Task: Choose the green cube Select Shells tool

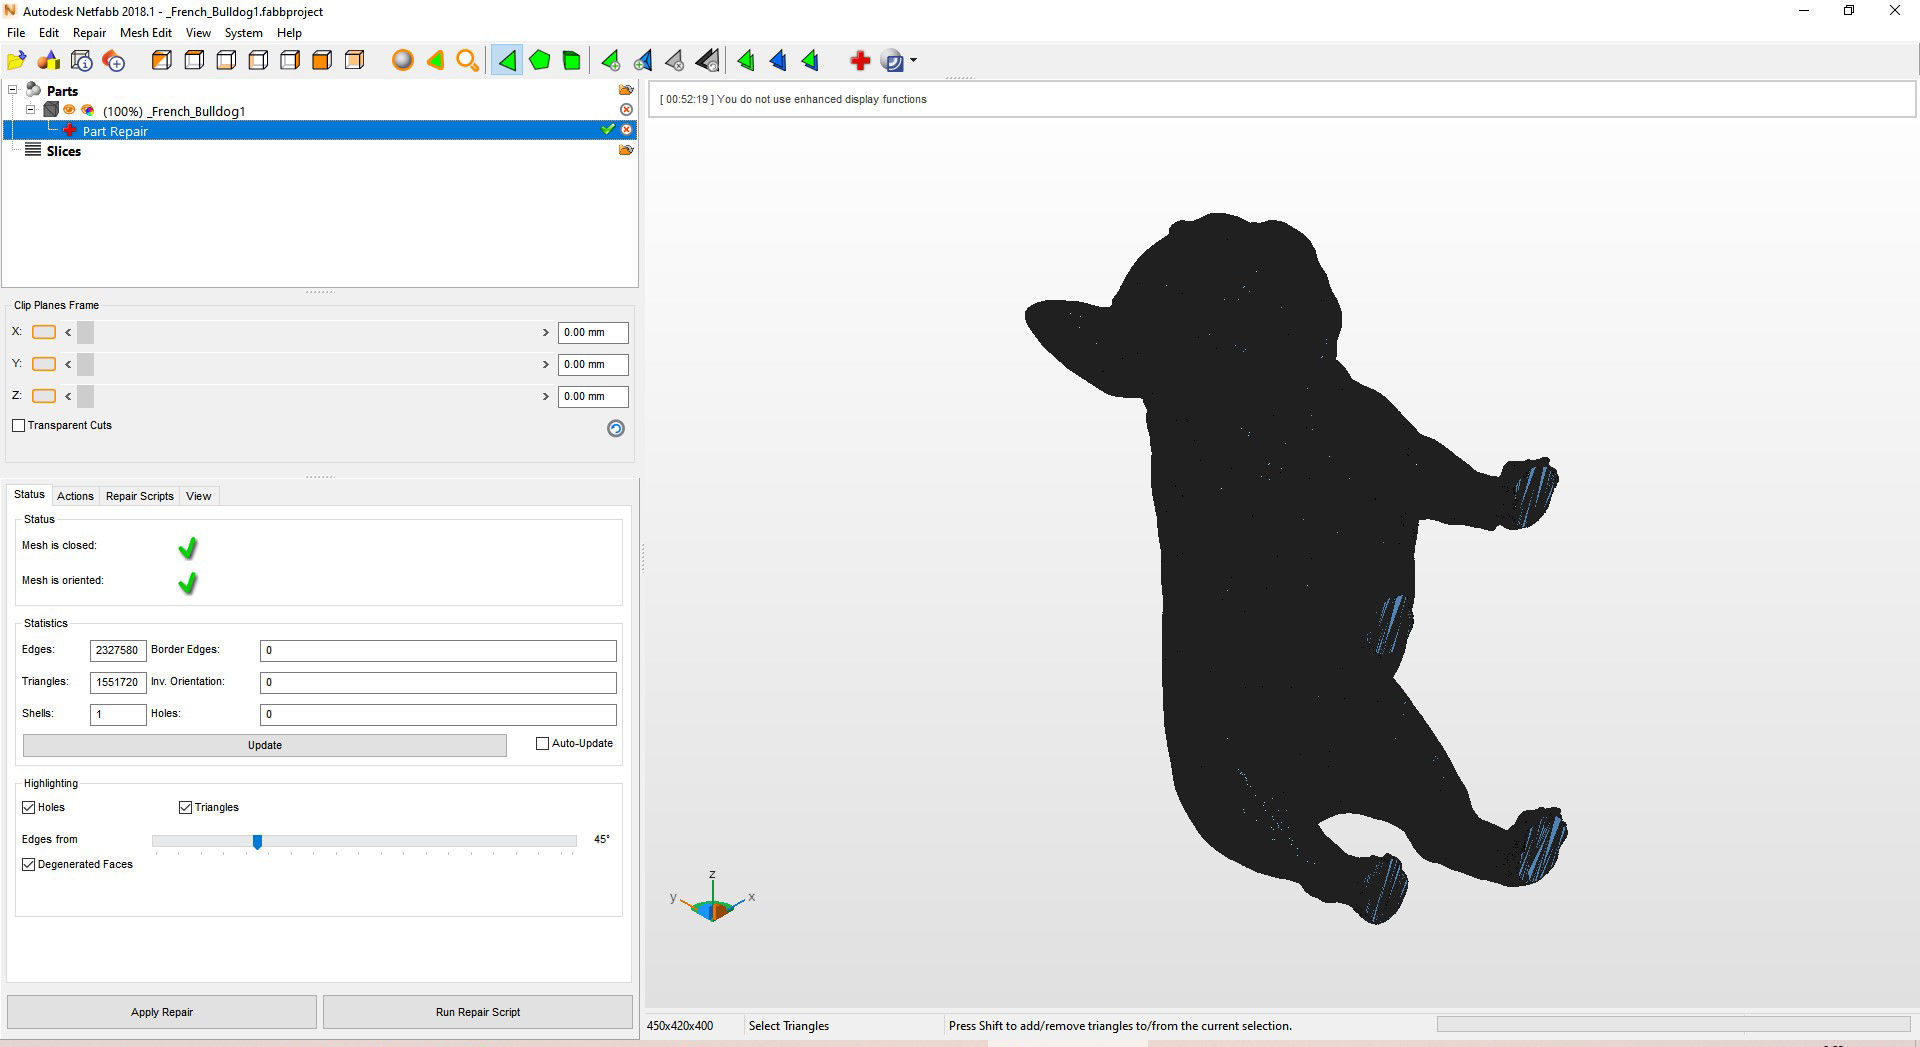Action: tap(571, 61)
